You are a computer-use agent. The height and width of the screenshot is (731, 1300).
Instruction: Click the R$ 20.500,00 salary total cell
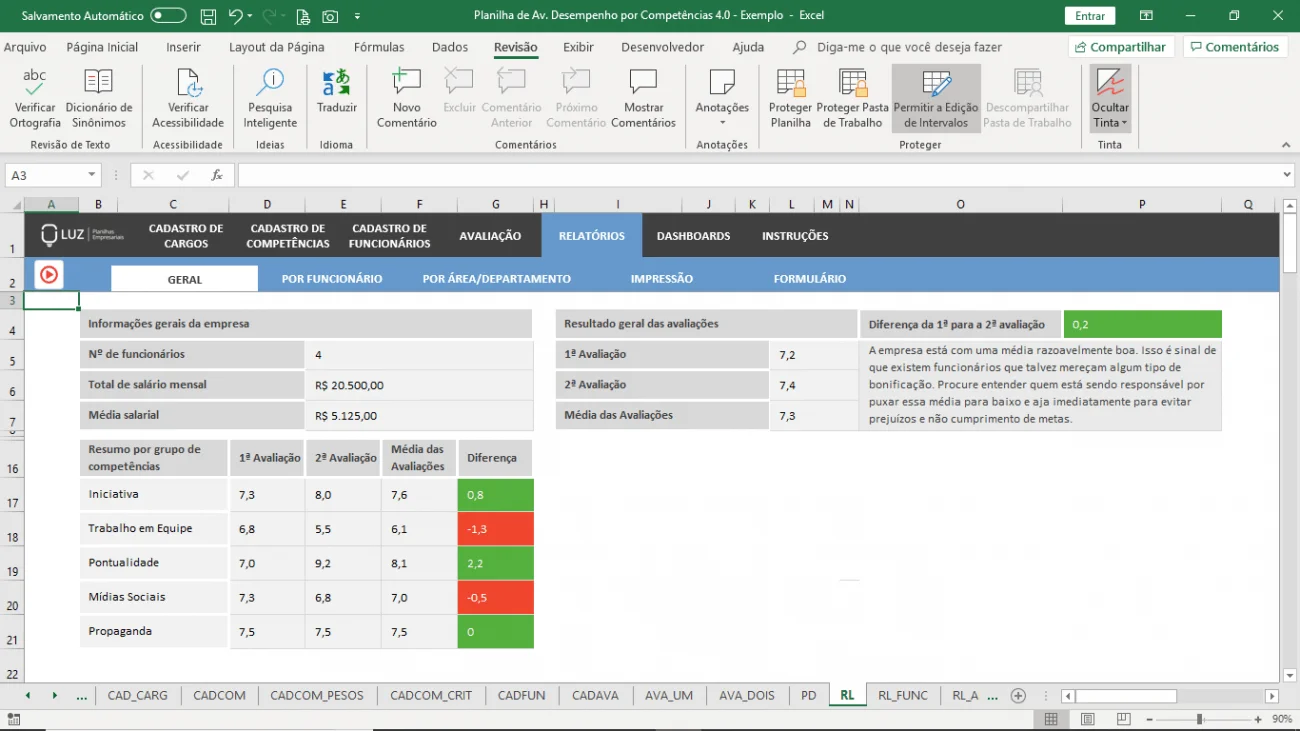pos(418,385)
